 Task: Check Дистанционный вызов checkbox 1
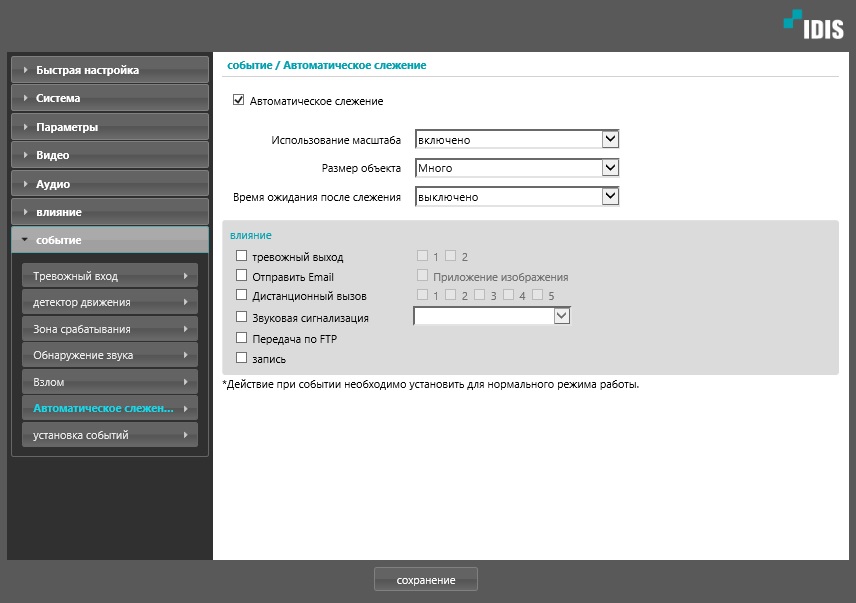tap(422, 295)
